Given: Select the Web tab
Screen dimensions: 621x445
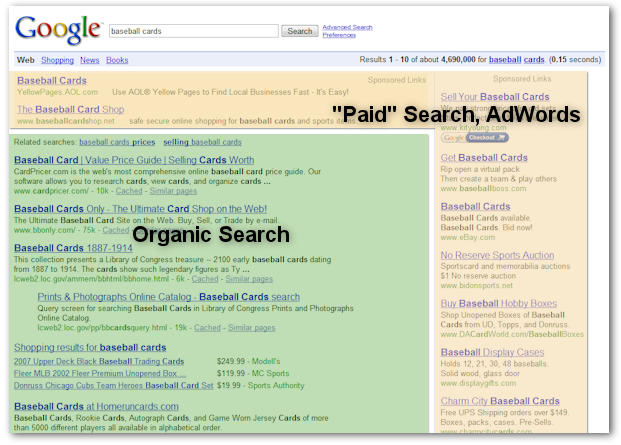Looking at the screenshot, I should 25,60.
